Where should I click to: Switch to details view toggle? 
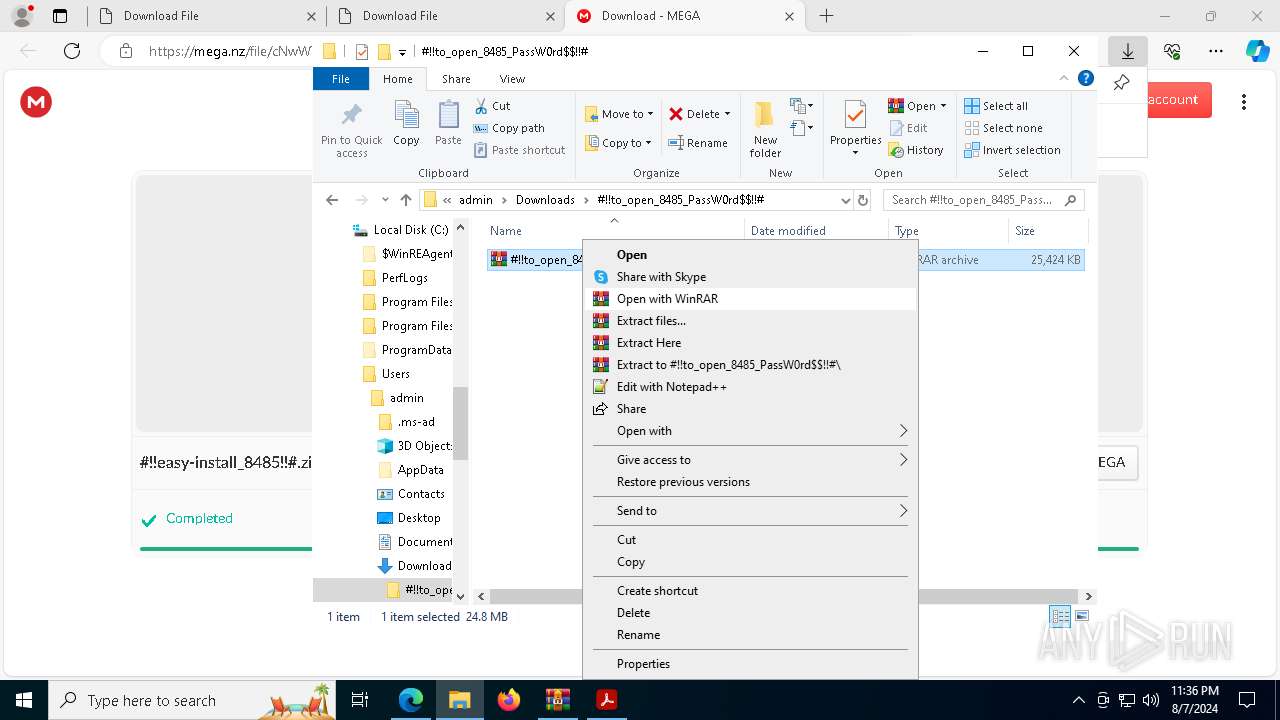click(x=1060, y=616)
